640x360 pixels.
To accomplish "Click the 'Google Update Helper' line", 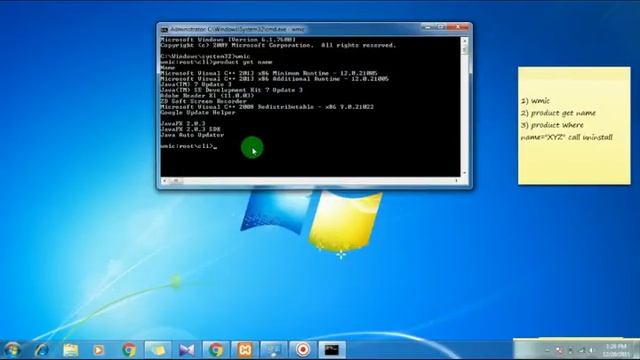I will (x=198, y=112).
